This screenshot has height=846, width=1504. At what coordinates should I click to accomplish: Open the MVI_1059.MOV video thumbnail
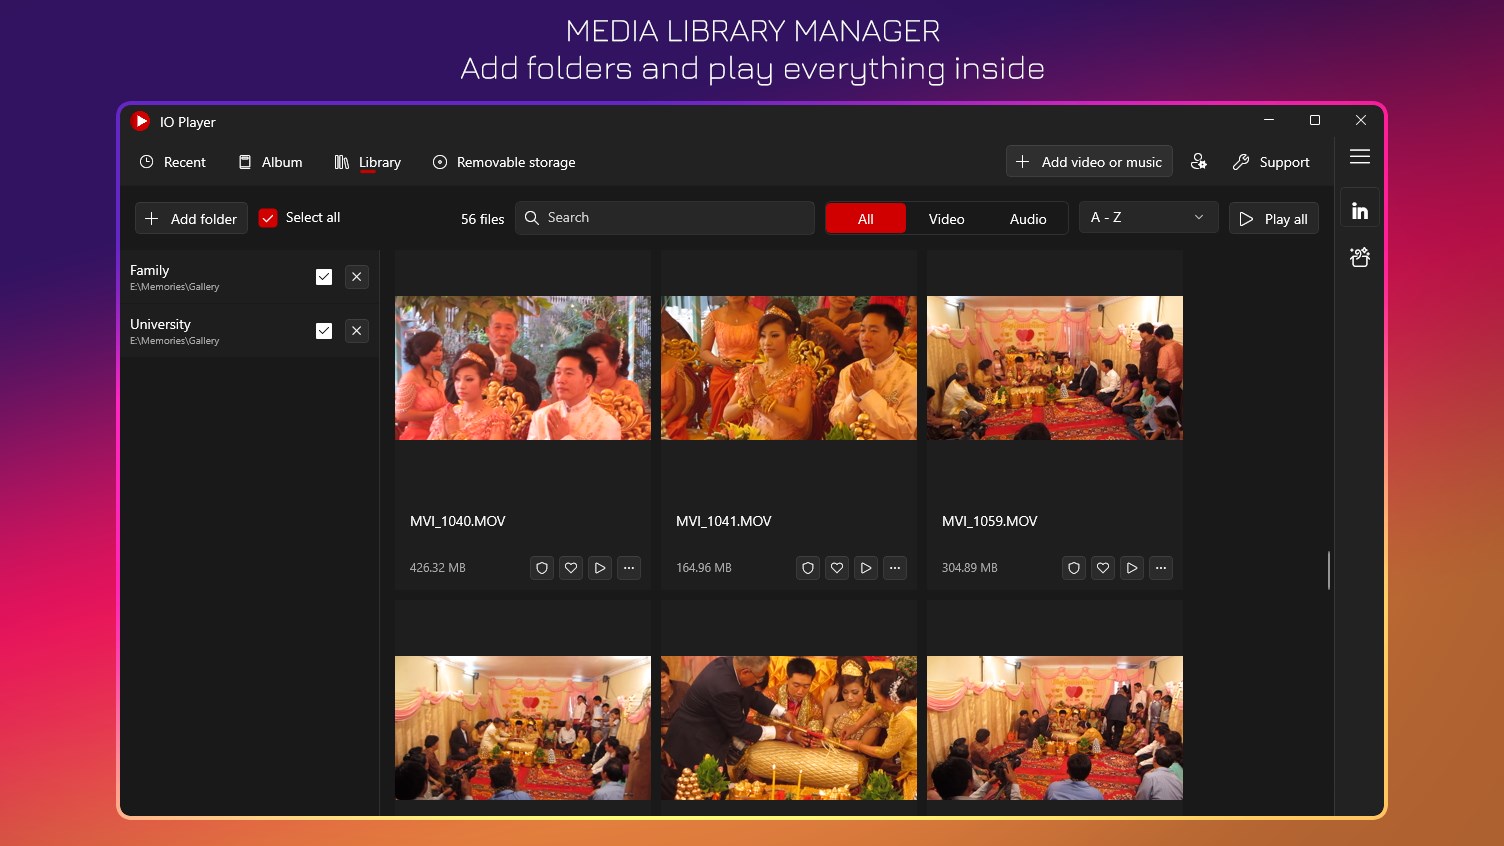click(1055, 368)
